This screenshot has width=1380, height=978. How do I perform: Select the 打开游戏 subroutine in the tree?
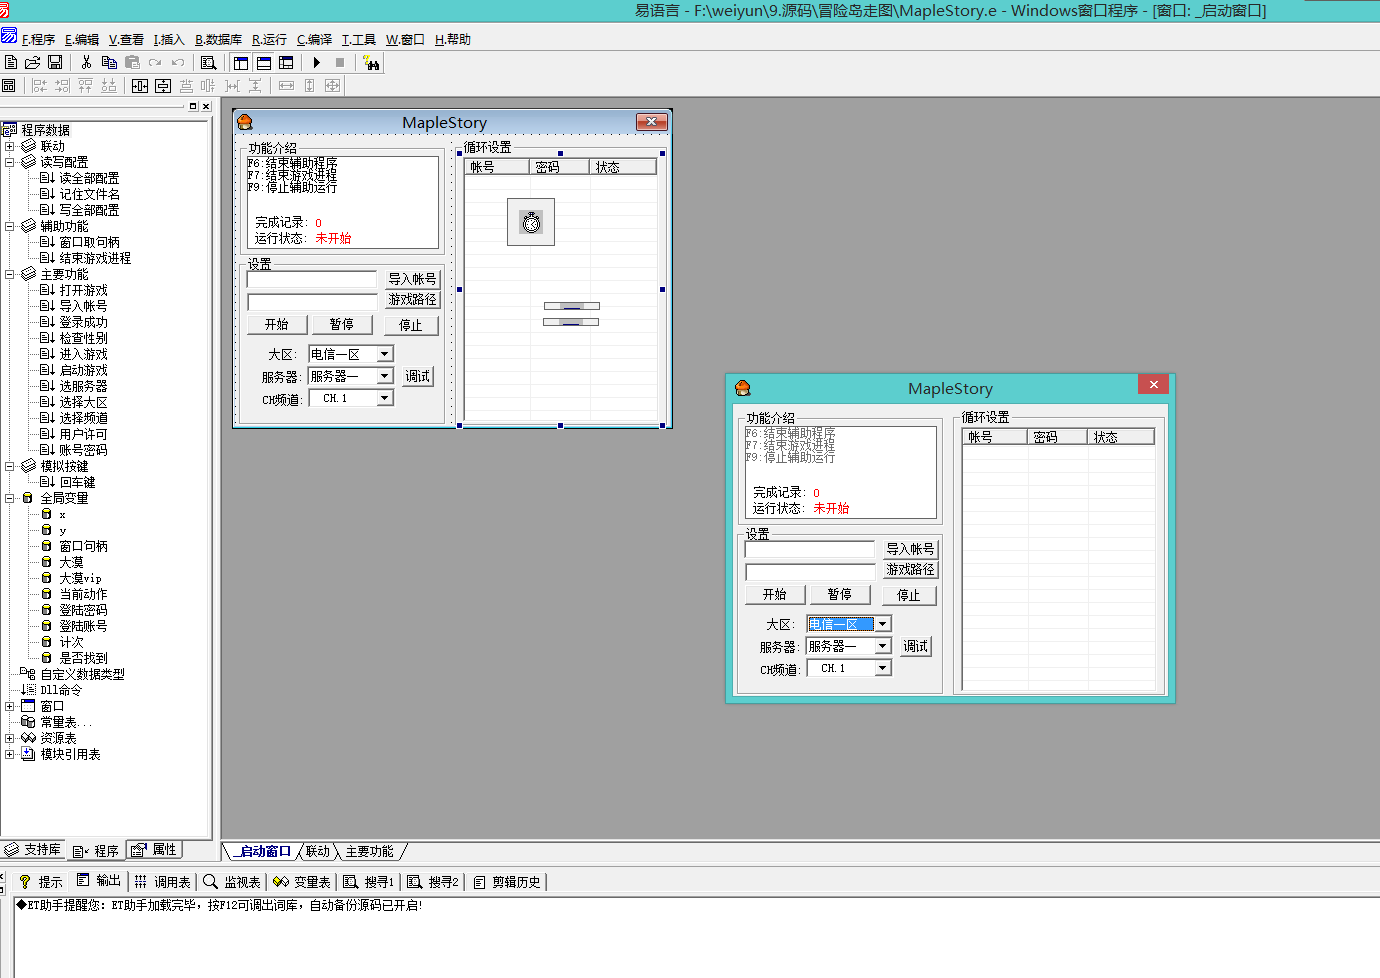(x=83, y=290)
